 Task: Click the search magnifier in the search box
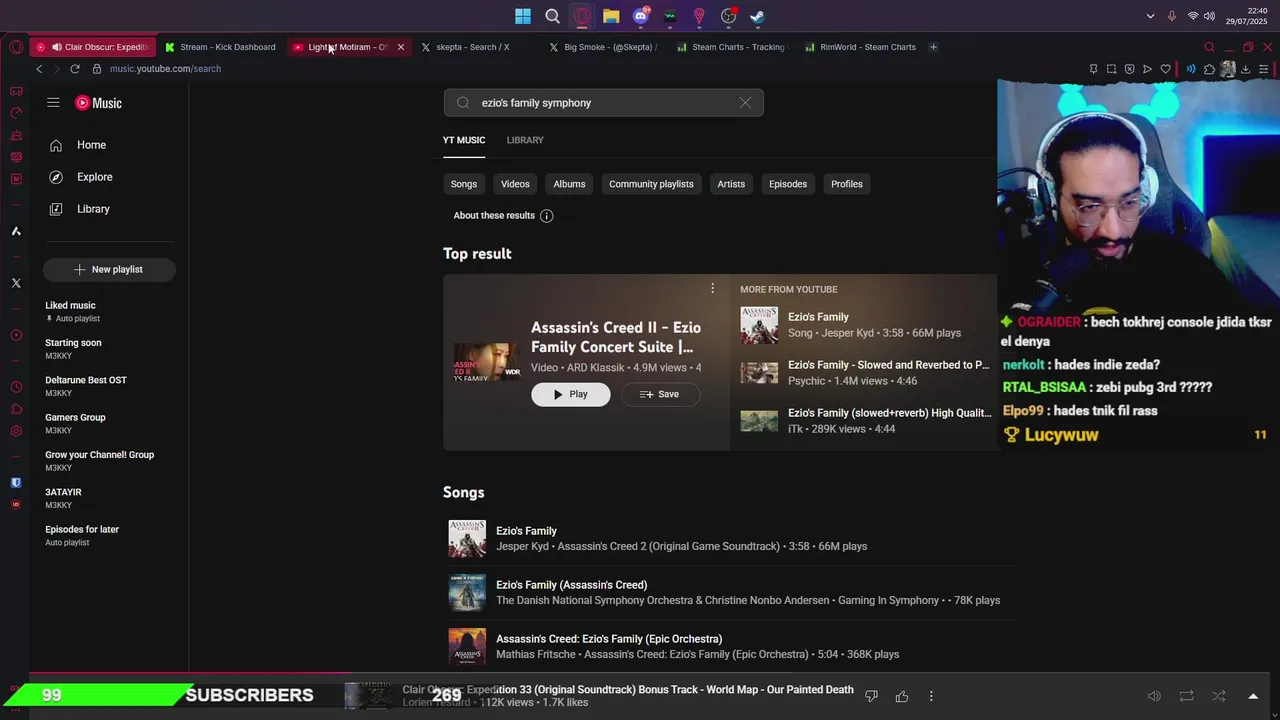[x=463, y=103]
